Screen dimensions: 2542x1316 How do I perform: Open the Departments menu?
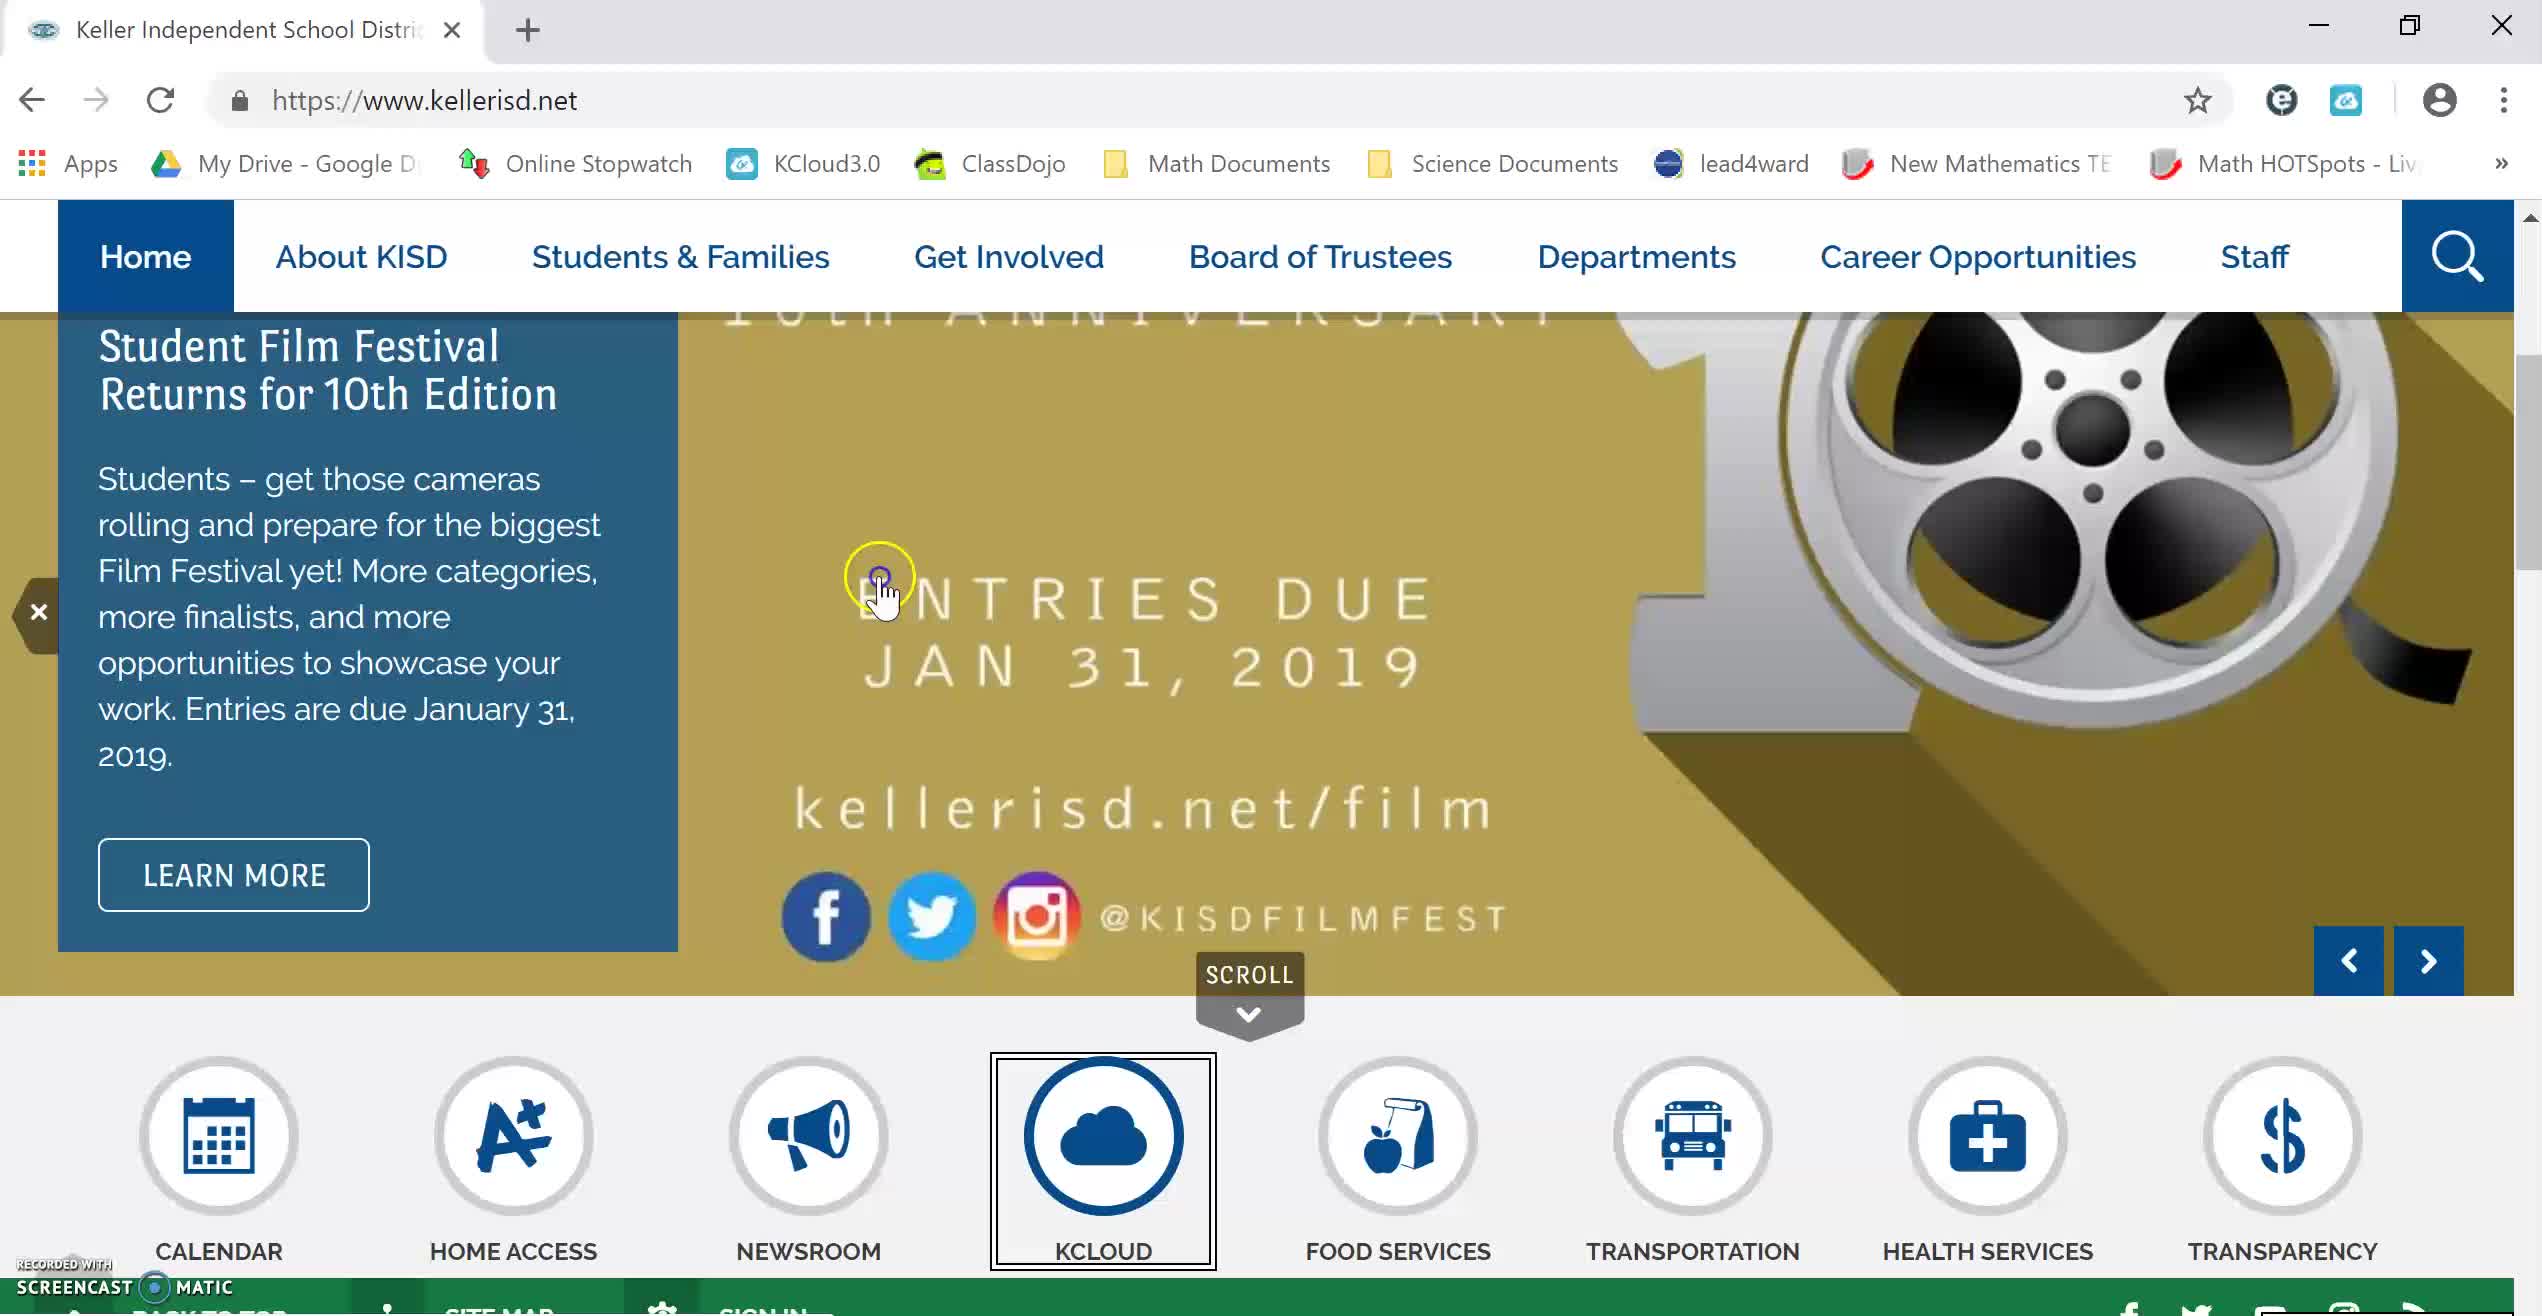(1636, 257)
